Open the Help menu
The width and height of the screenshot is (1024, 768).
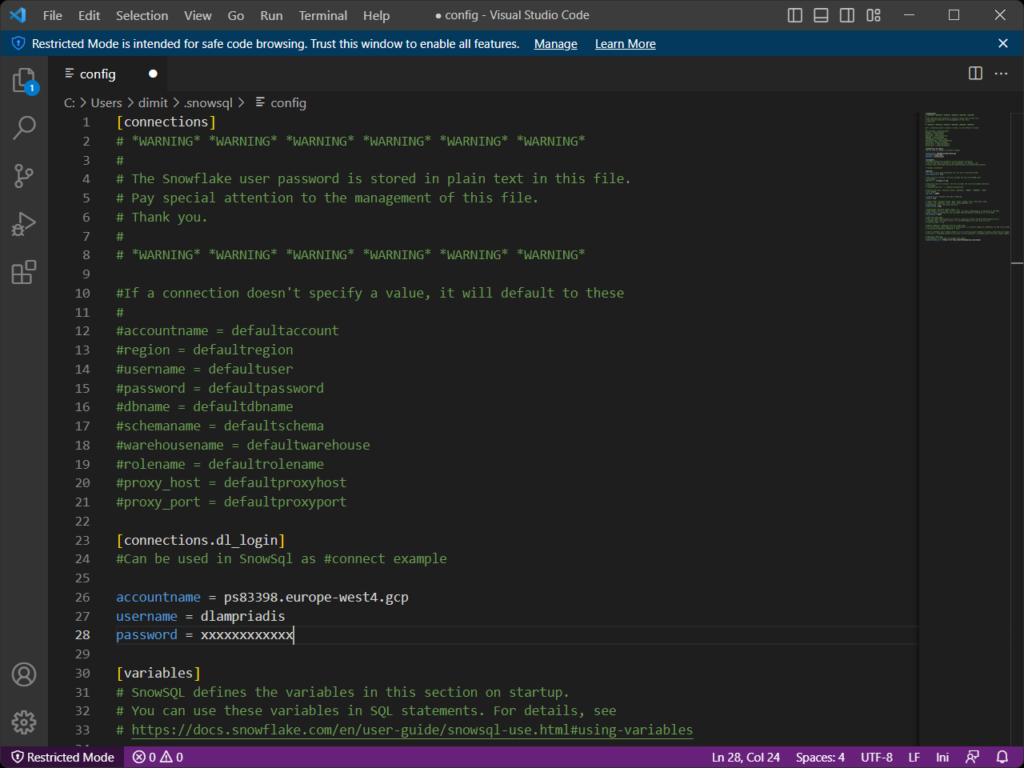click(x=376, y=15)
